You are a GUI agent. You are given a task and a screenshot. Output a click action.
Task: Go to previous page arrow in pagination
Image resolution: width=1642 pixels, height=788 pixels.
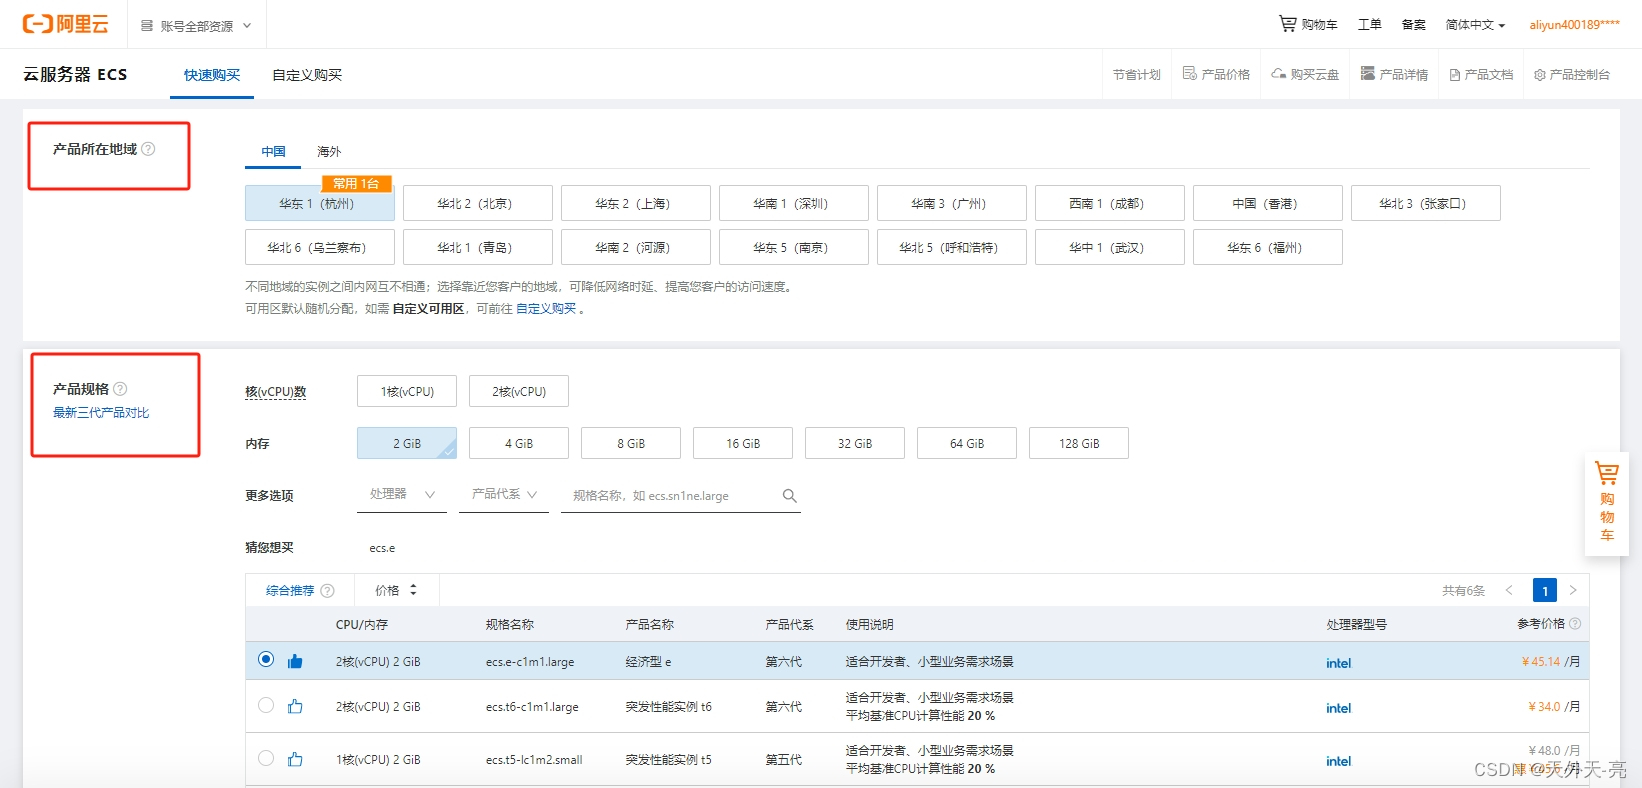click(x=1509, y=590)
